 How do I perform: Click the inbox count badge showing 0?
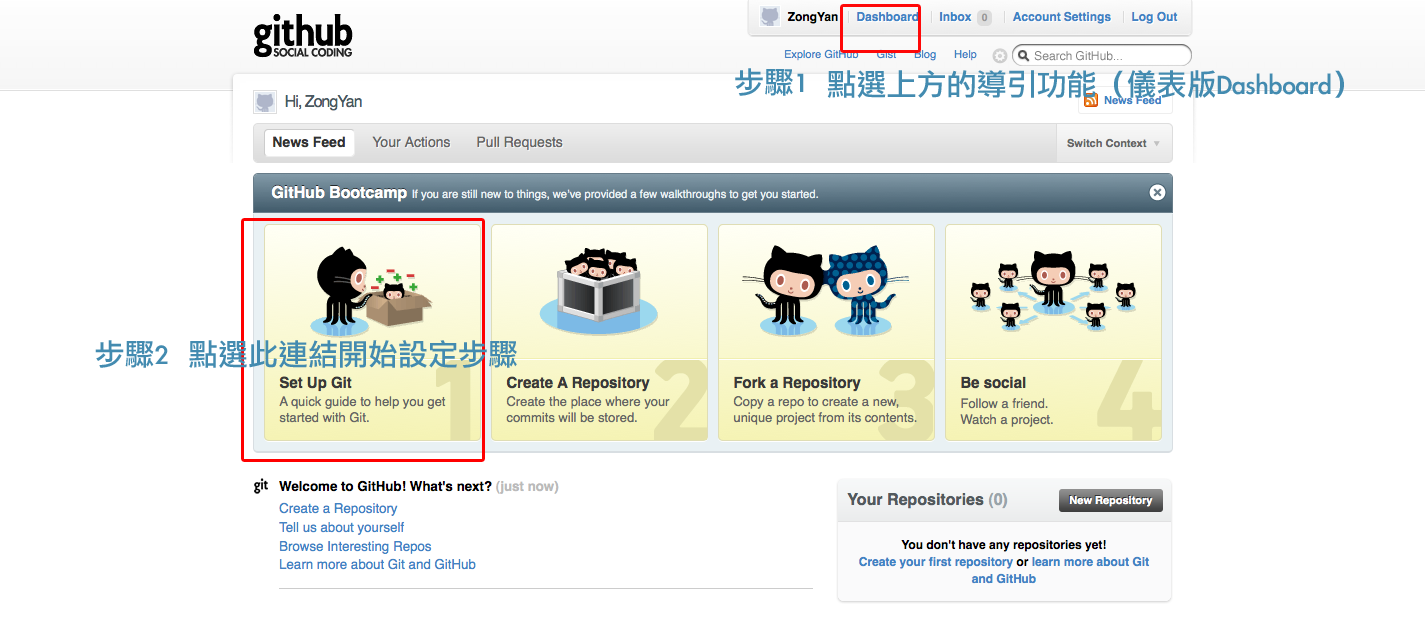pyautogui.click(x=984, y=17)
